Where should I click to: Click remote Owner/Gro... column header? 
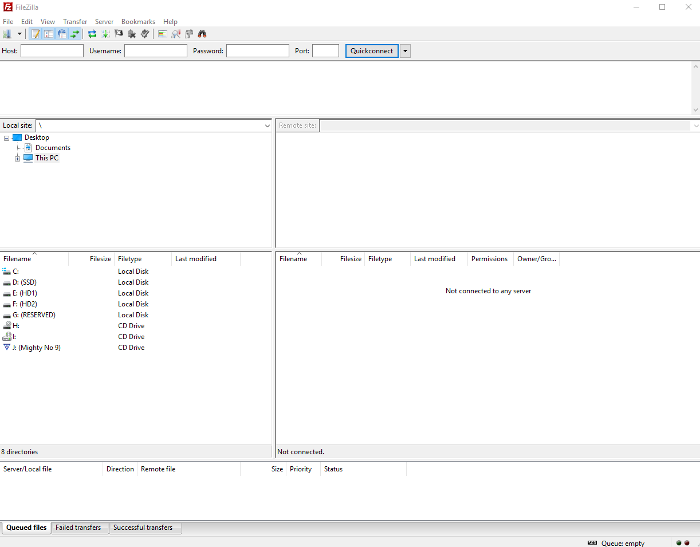(536, 259)
